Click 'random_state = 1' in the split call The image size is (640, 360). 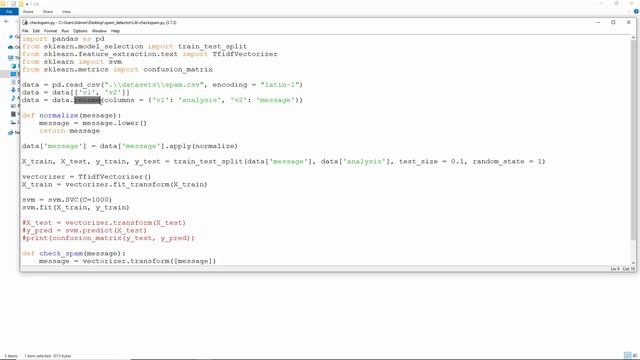point(507,162)
